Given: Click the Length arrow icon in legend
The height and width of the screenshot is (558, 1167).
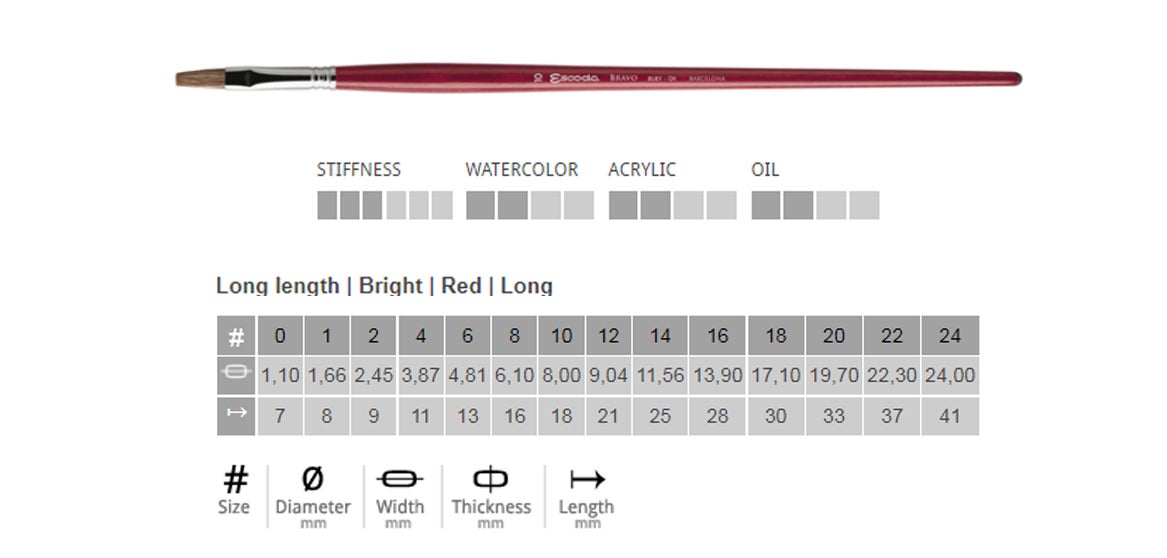Looking at the screenshot, I should (x=586, y=480).
